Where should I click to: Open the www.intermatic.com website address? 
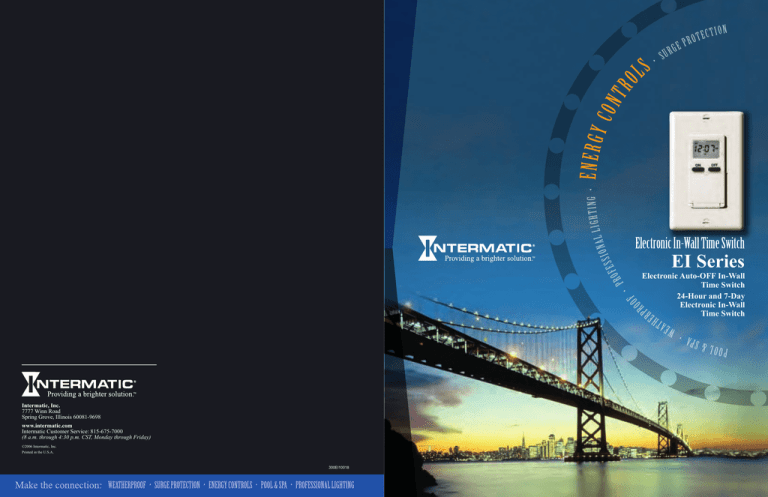tap(47, 426)
